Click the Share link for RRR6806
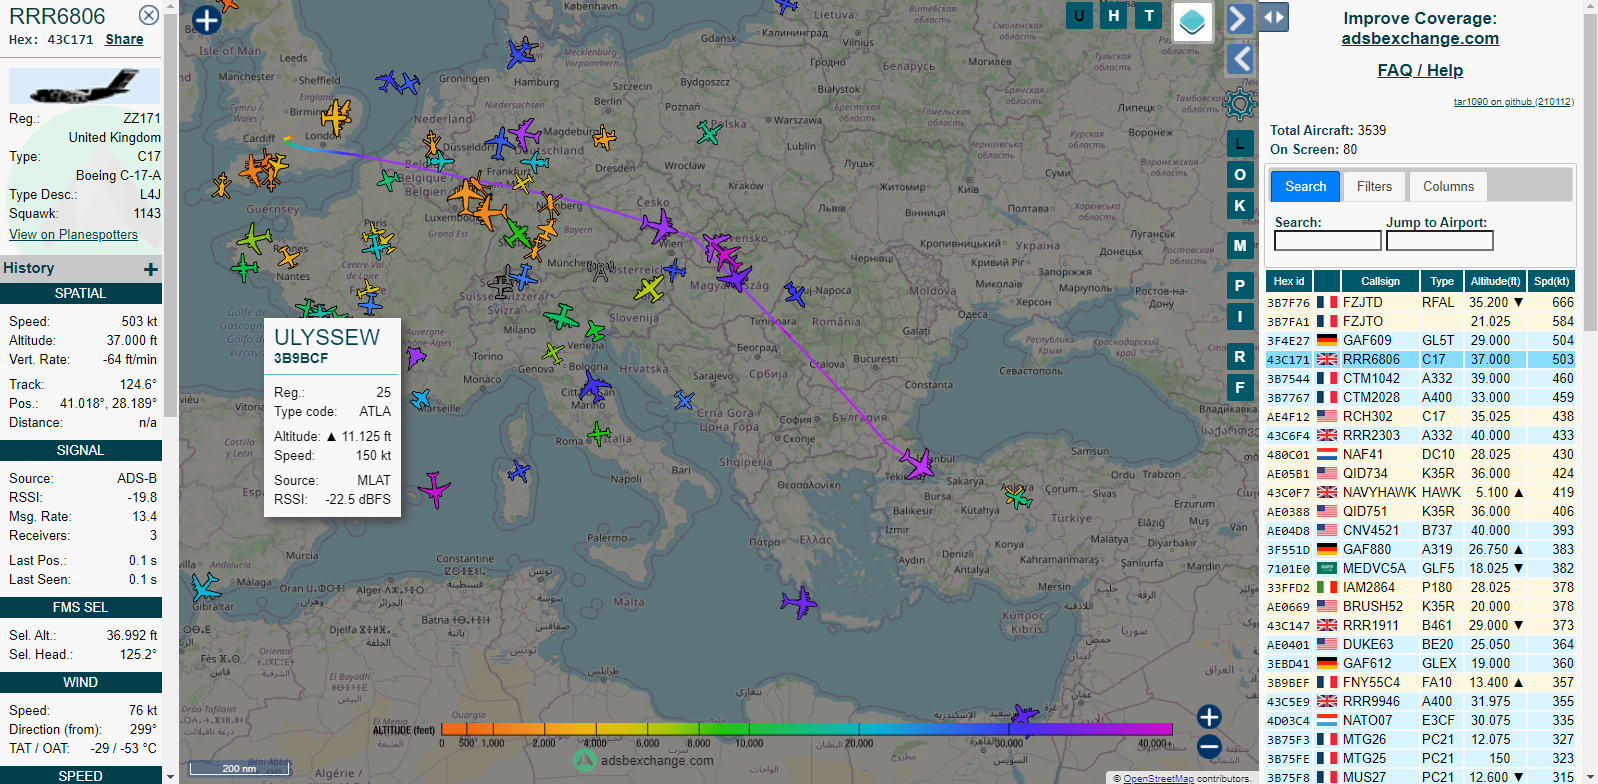This screenshot has width=1598, height=784. (x=124, y=39)
